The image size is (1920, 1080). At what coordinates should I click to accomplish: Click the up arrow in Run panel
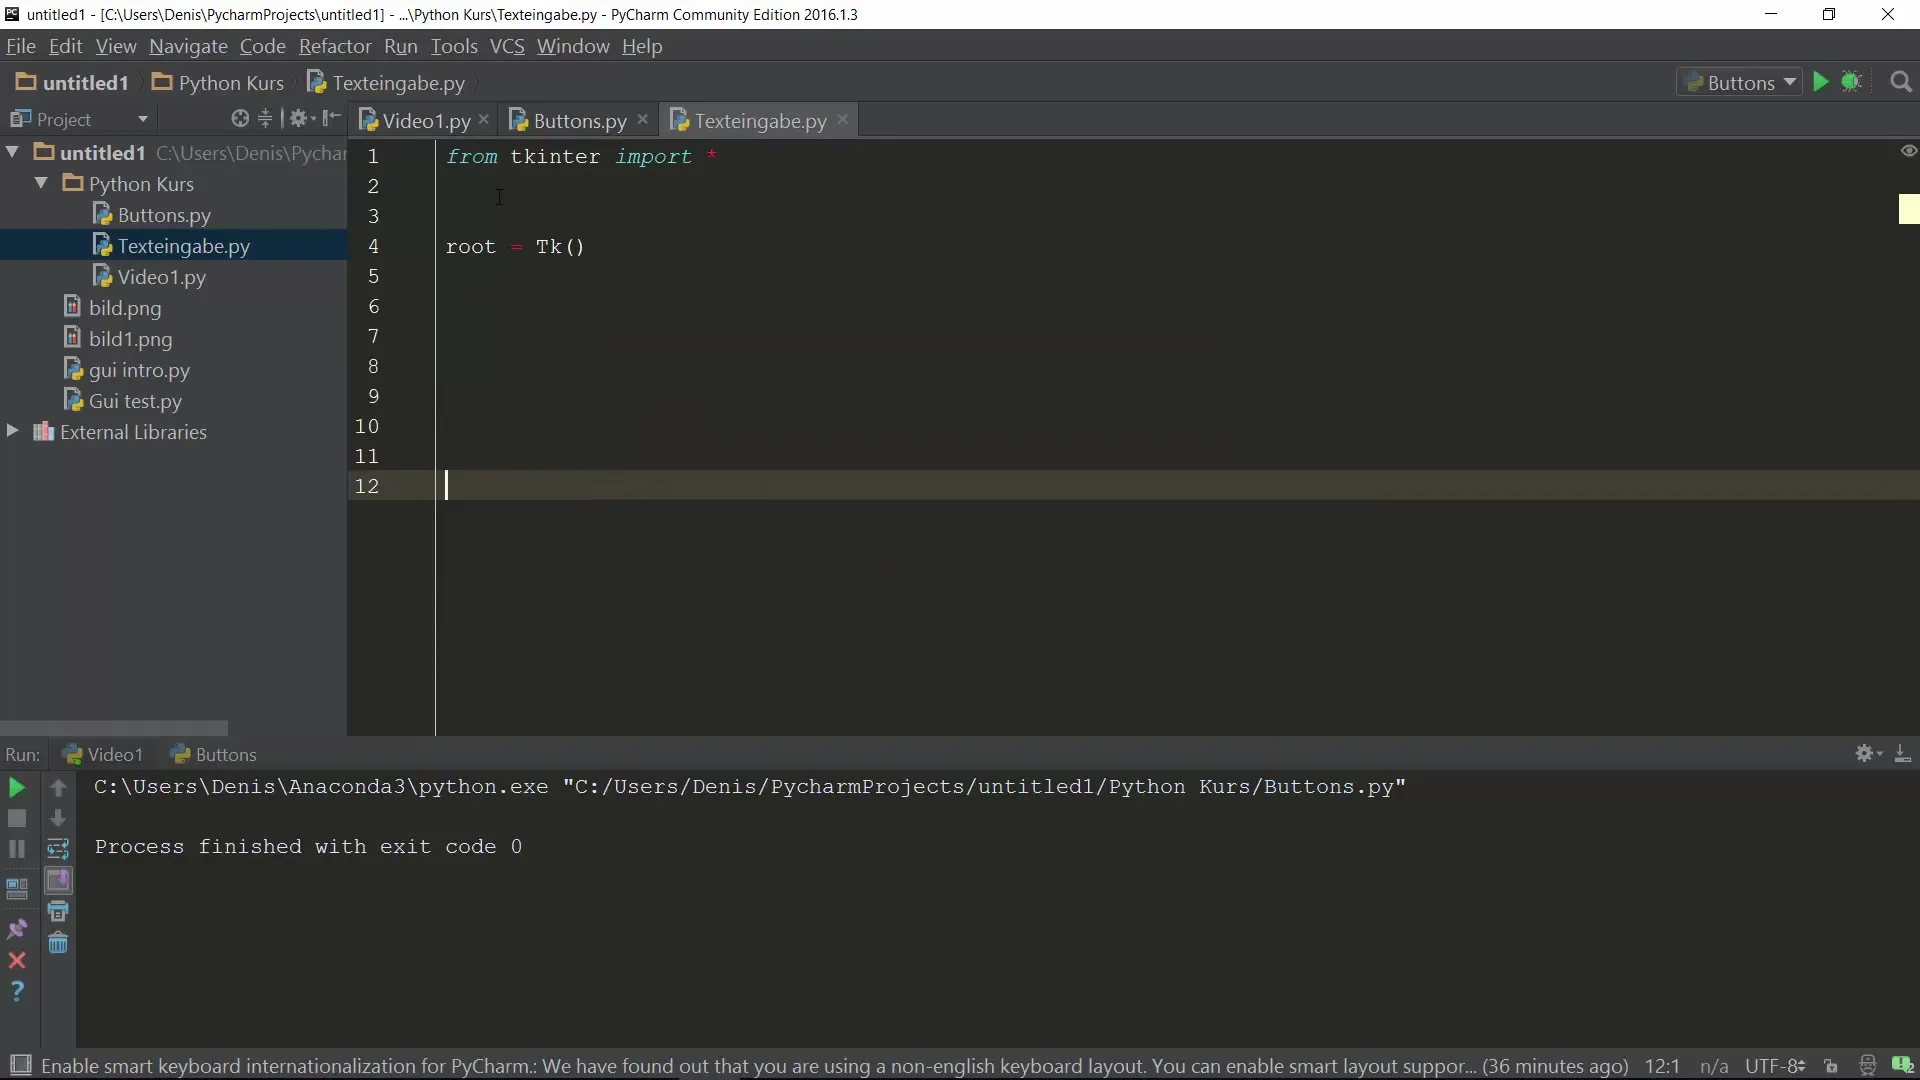pyautogui.click(x=58, y=788)
